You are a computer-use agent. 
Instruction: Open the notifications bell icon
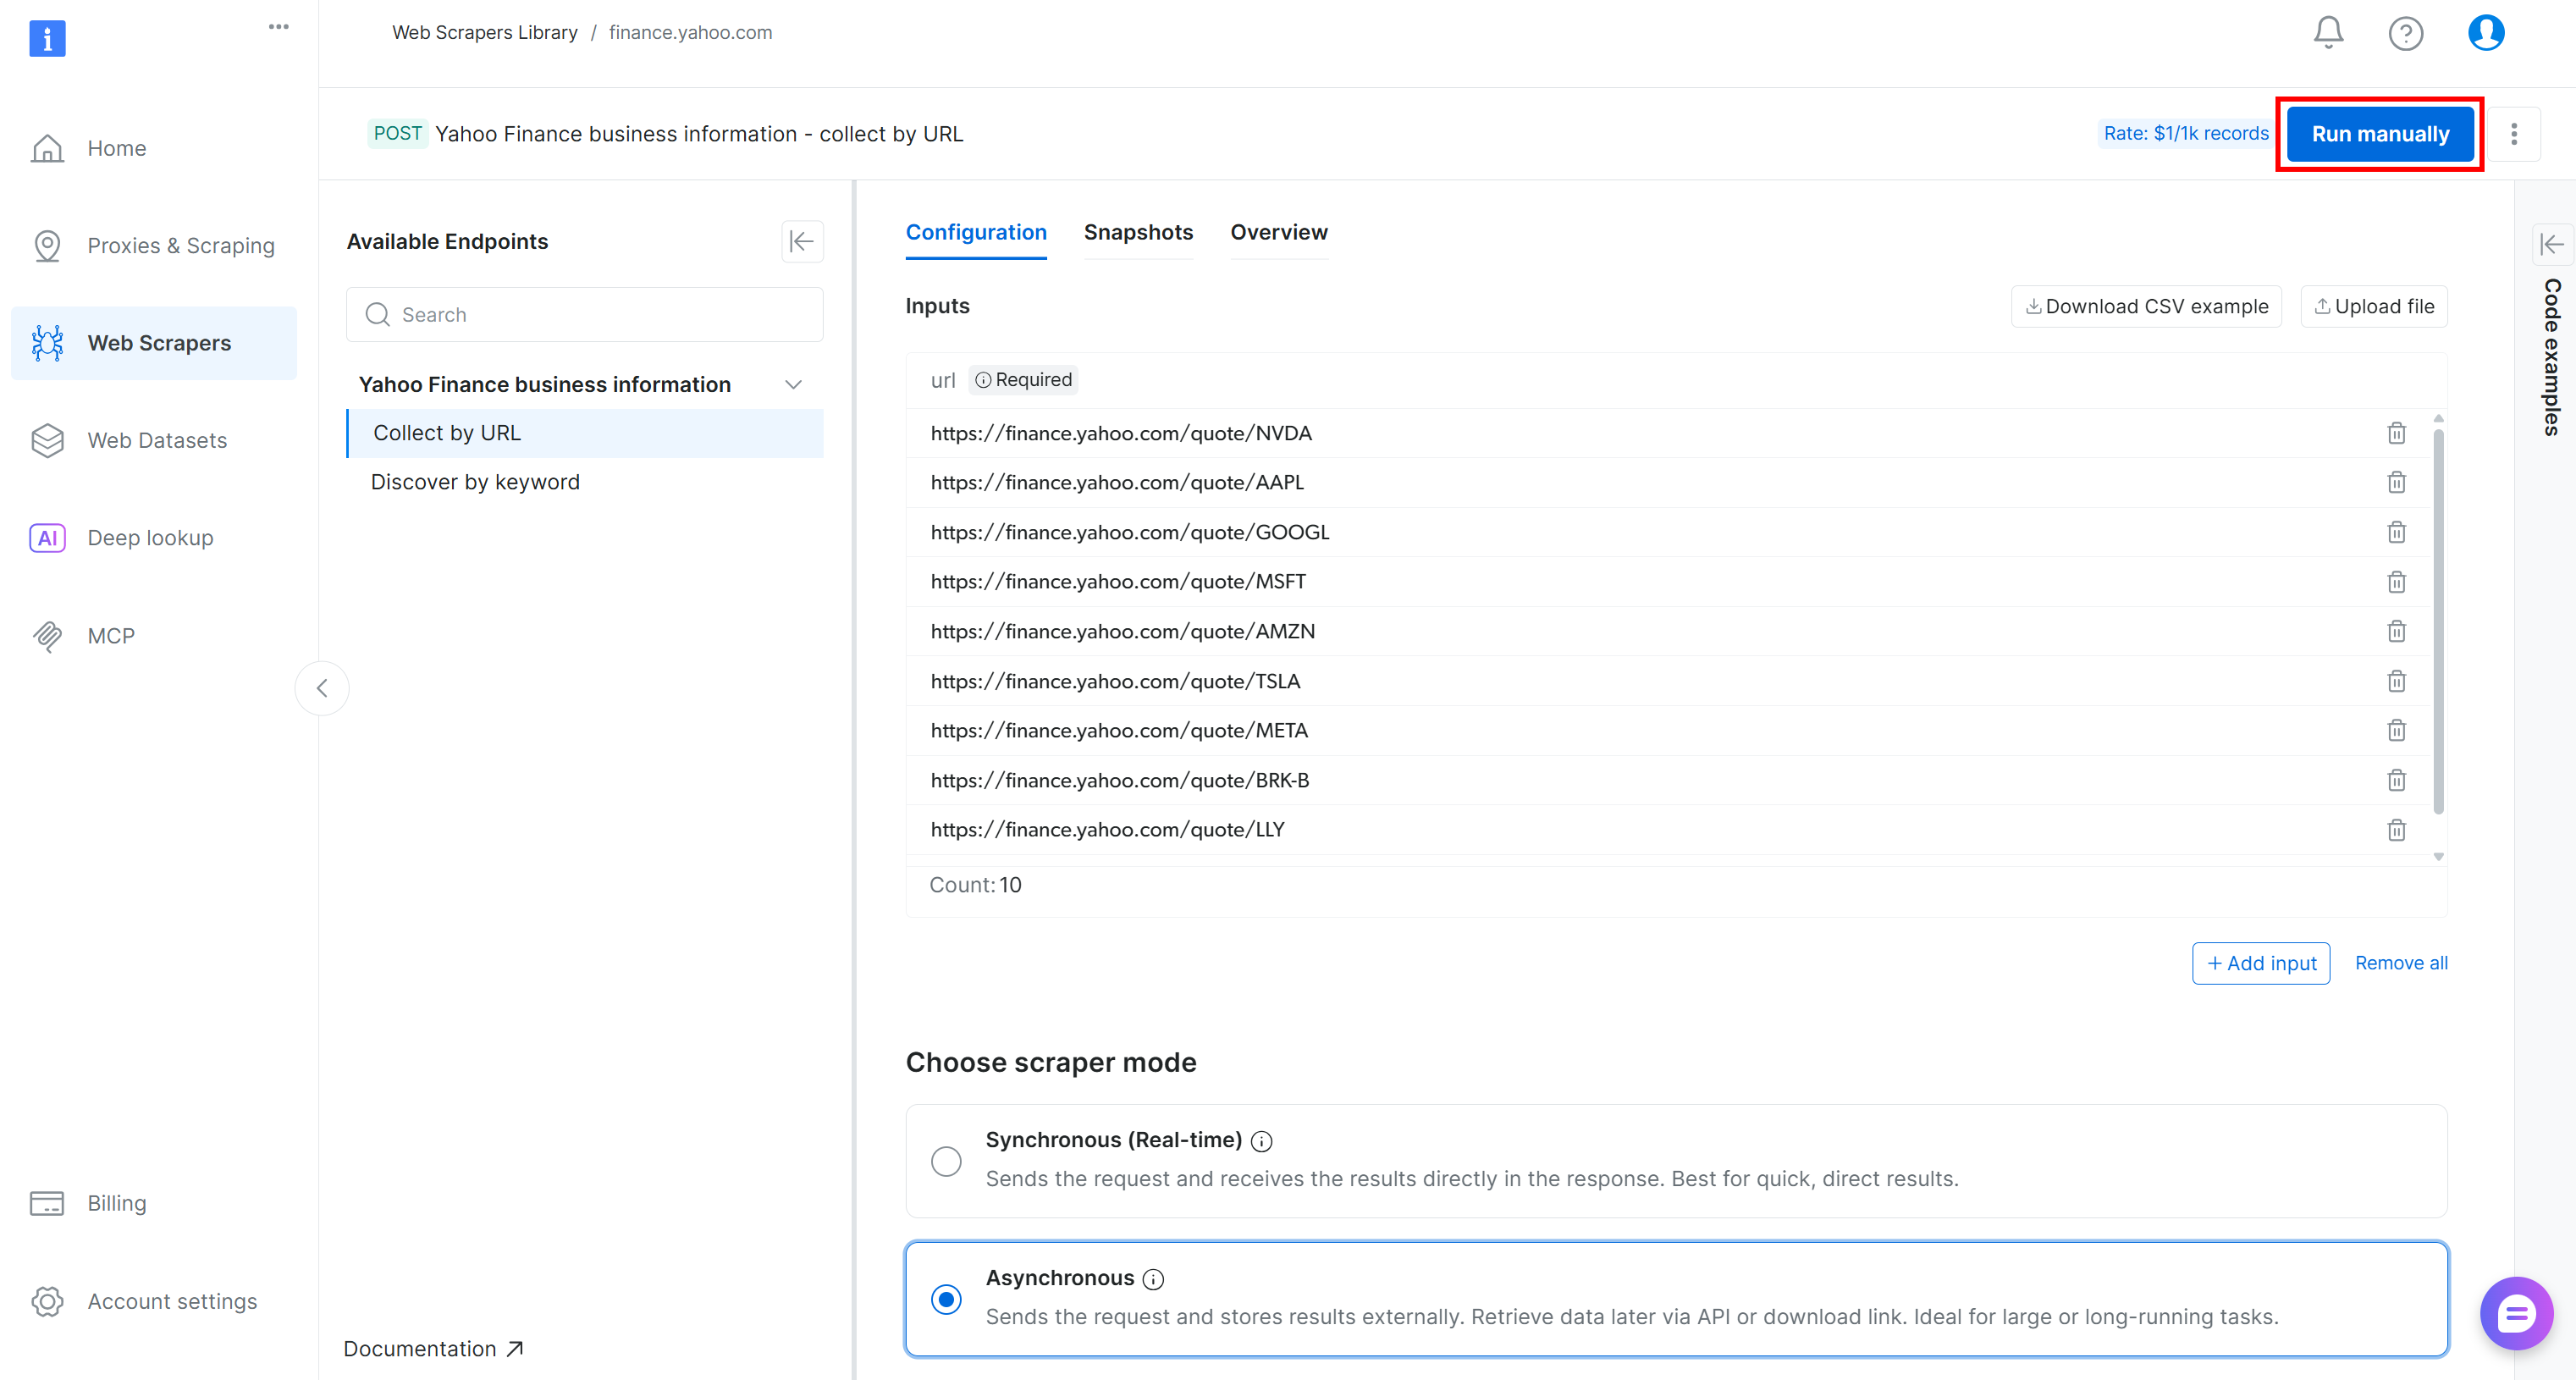point(2327,33)
